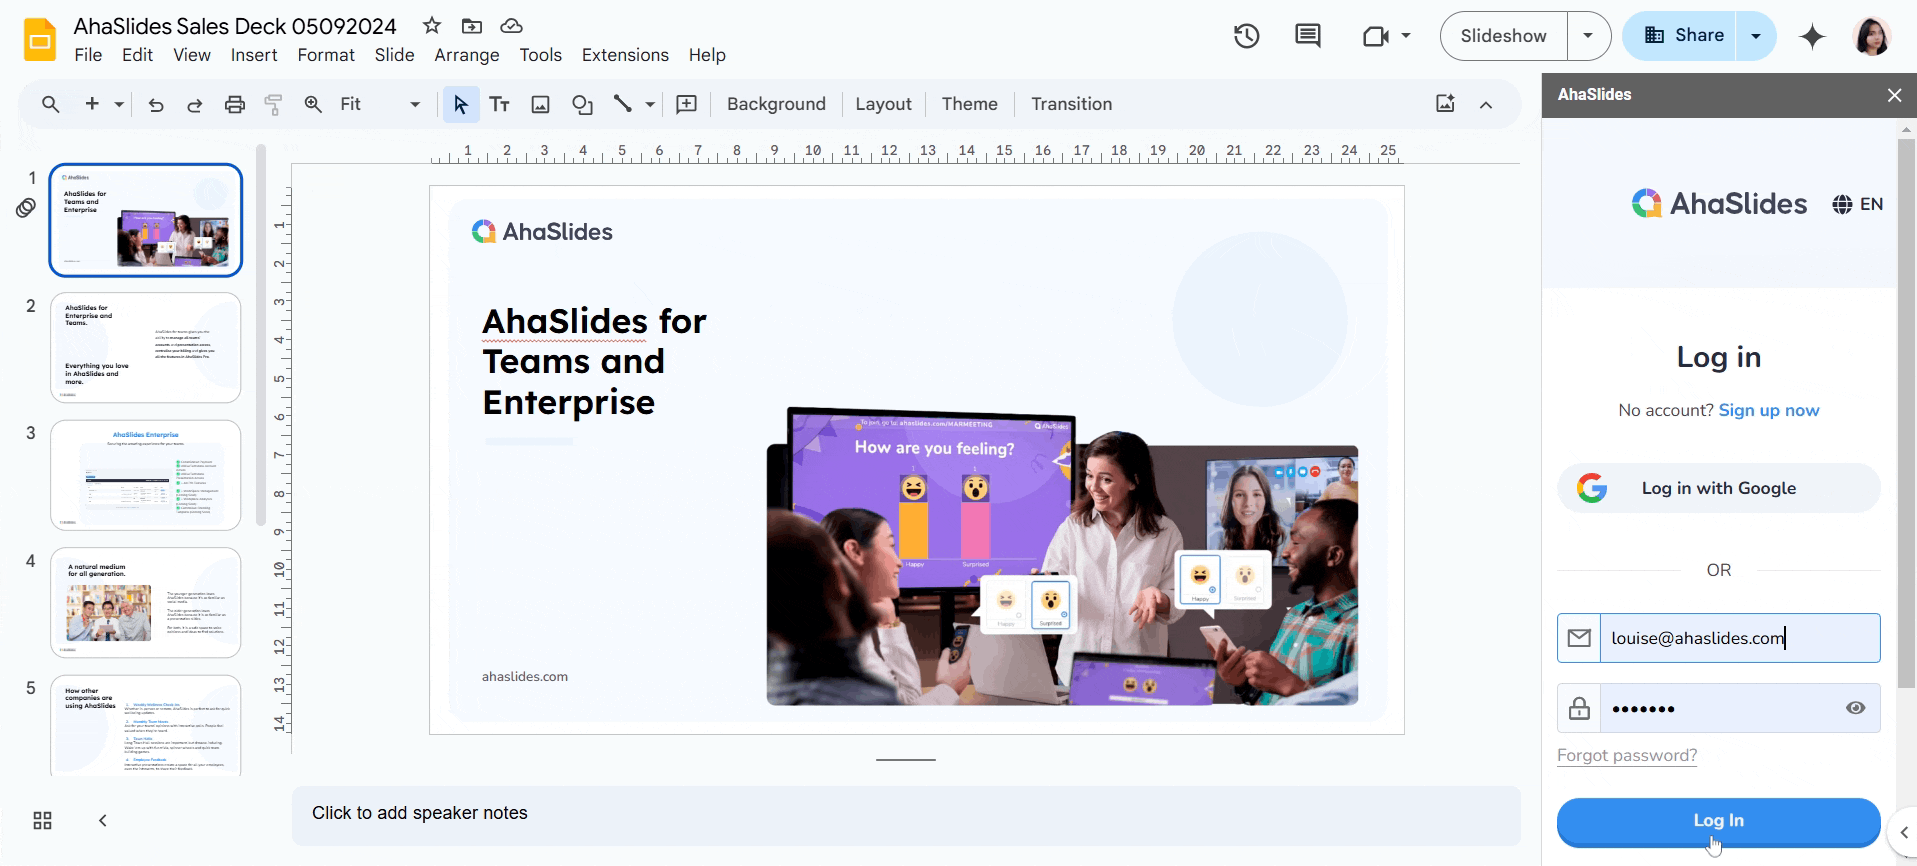The height and width of the screenshot is (866, 1917).
Task: Select slide 2 thumbnail in filmstrip
Action: tap(146, 348)
